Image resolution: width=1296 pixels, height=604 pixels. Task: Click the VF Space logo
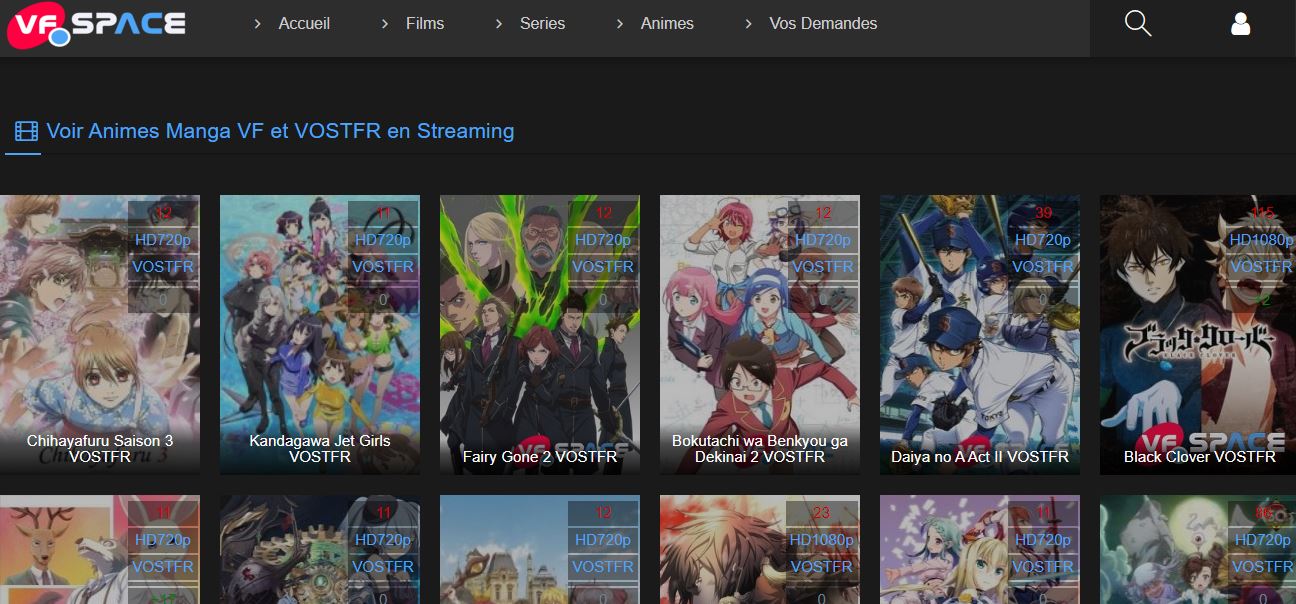[x=97, y=25]
